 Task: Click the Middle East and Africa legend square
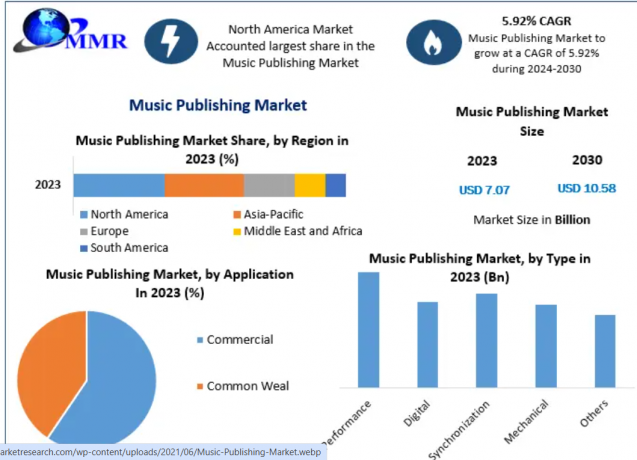[237, 231]
